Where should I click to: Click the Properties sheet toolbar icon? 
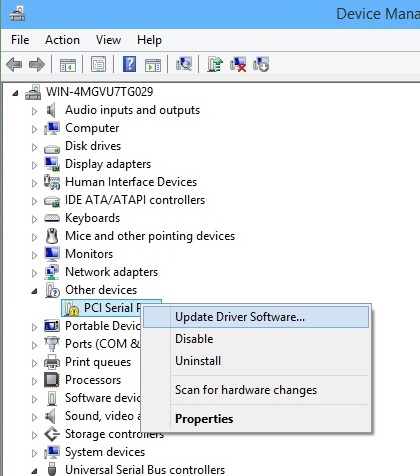coord(99,64)
